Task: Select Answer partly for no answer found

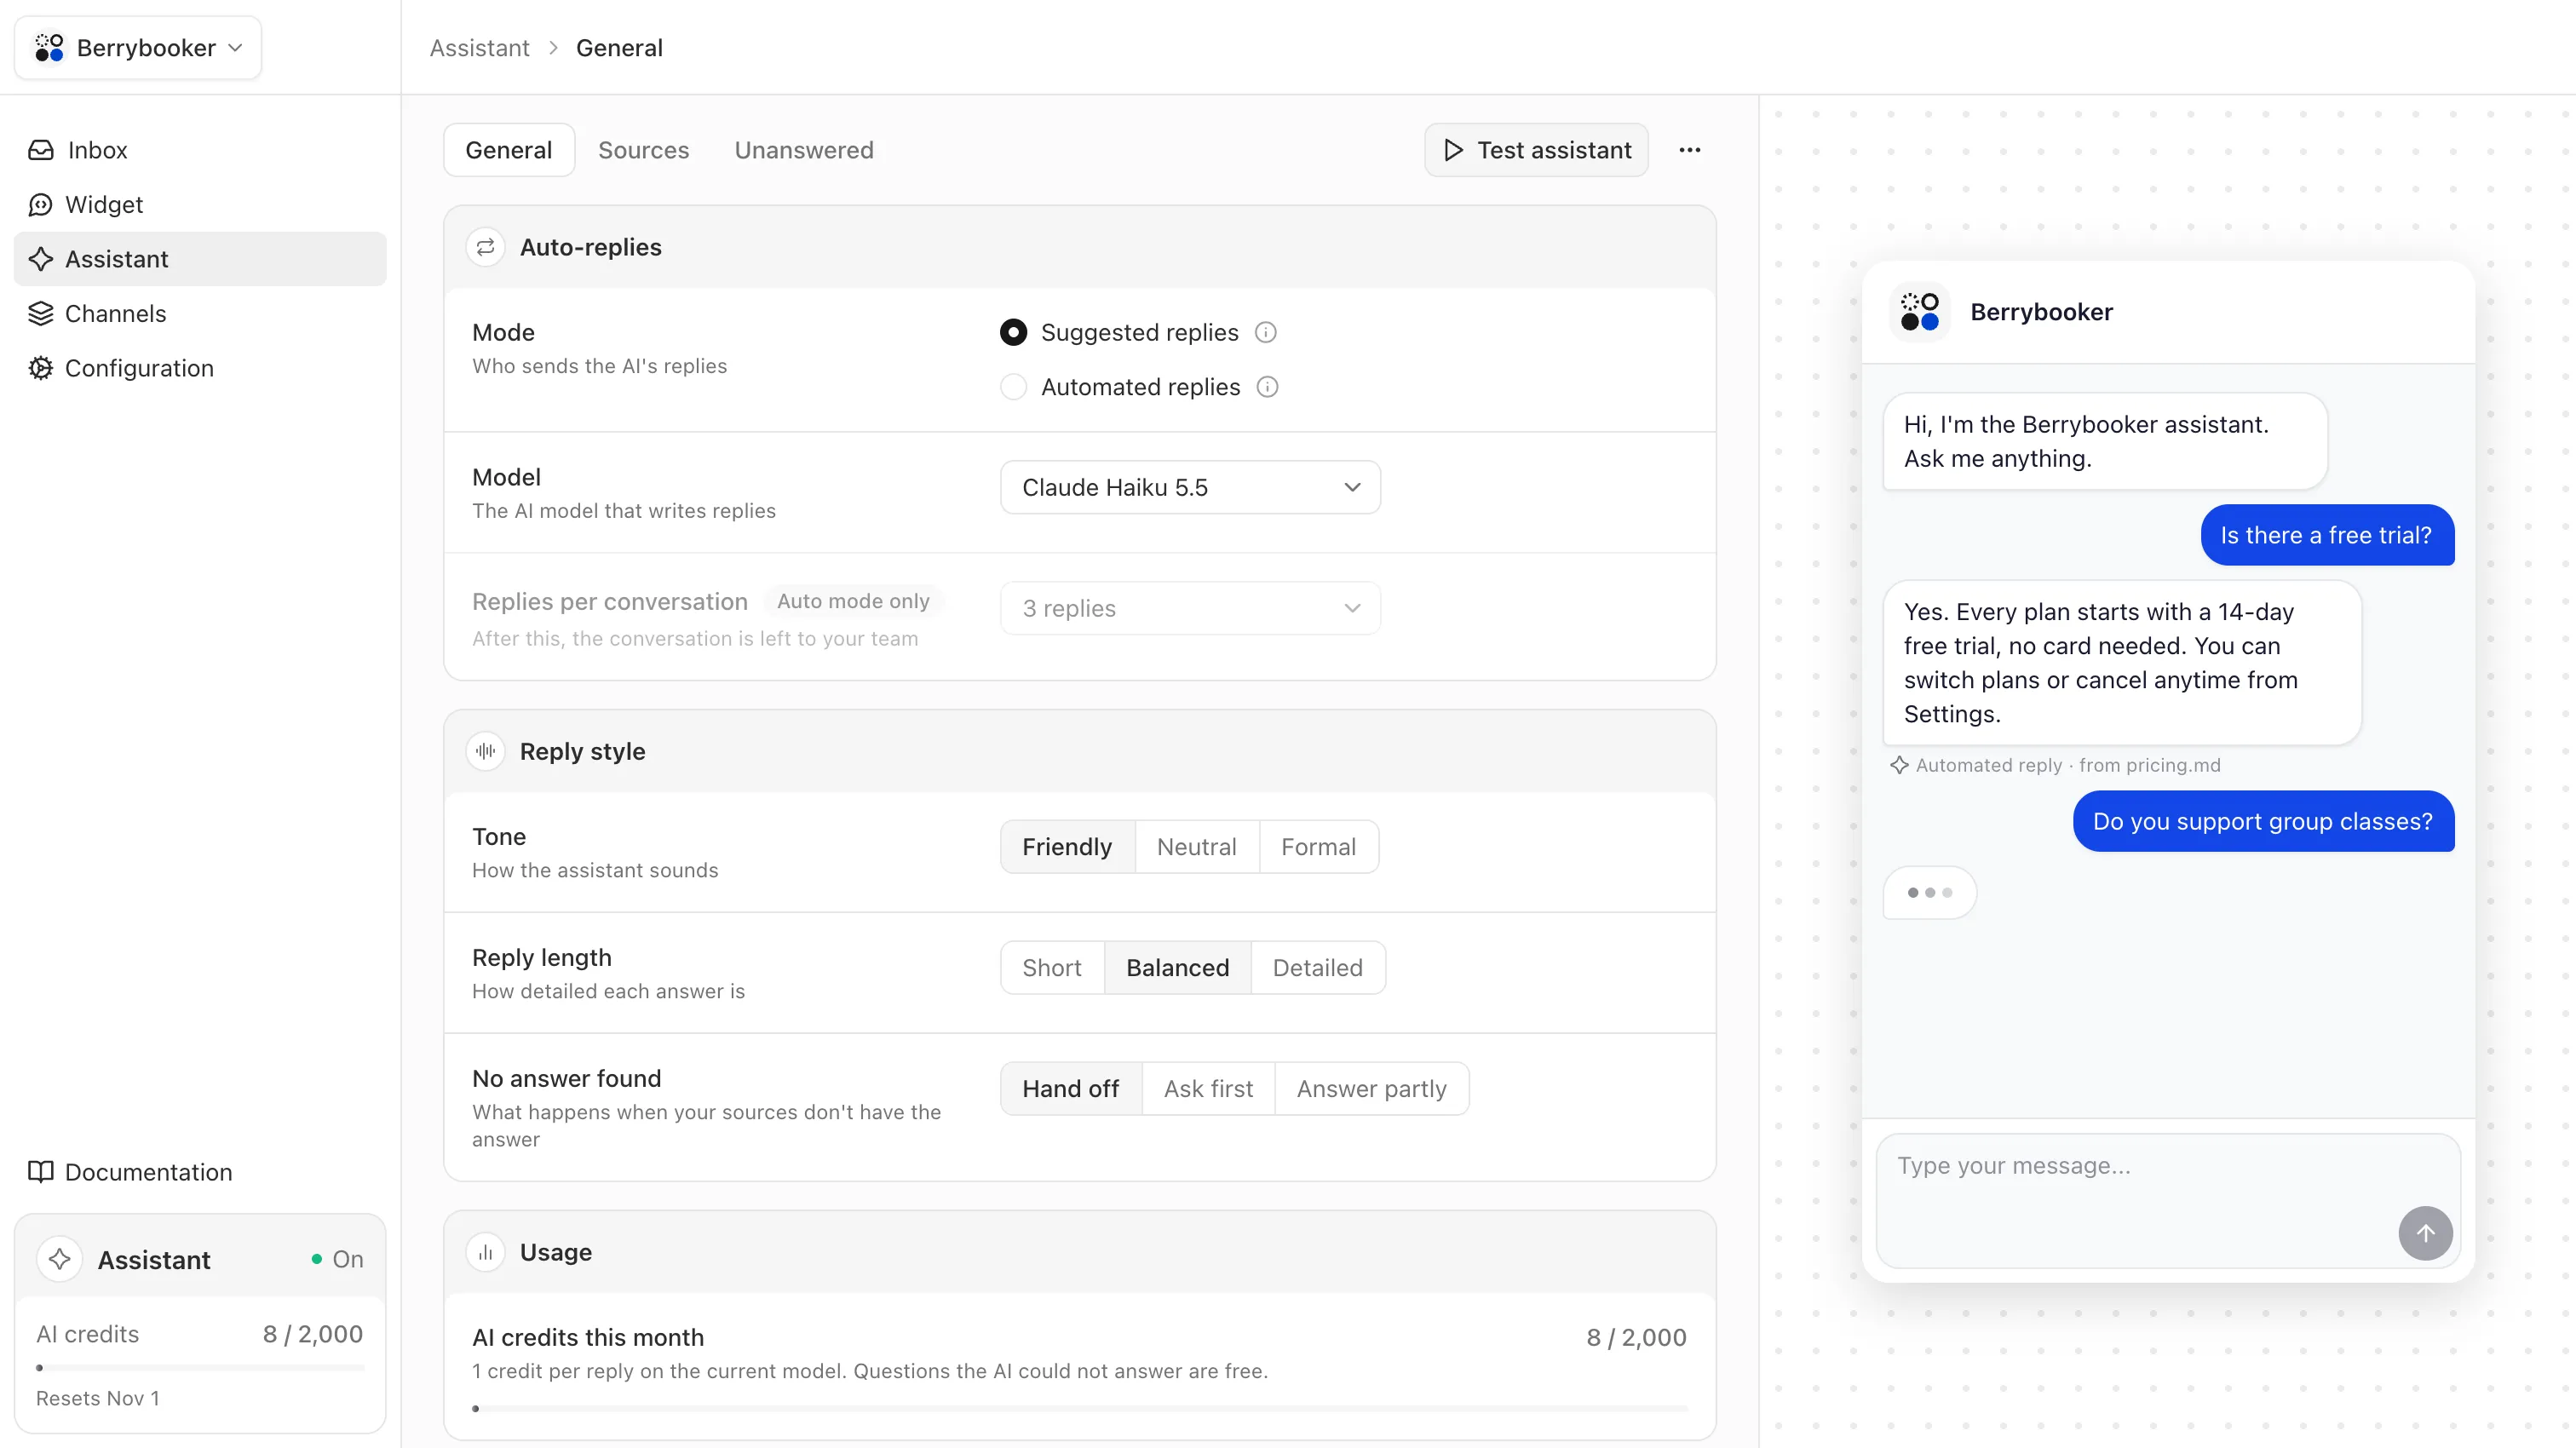Action: (x=1372, y=1089)
